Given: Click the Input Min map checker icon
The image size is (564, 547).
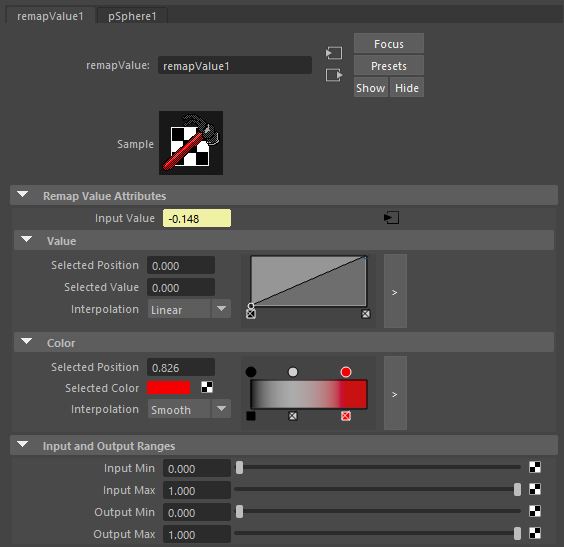Looking at the screenshot, I should tap(535, 467).
